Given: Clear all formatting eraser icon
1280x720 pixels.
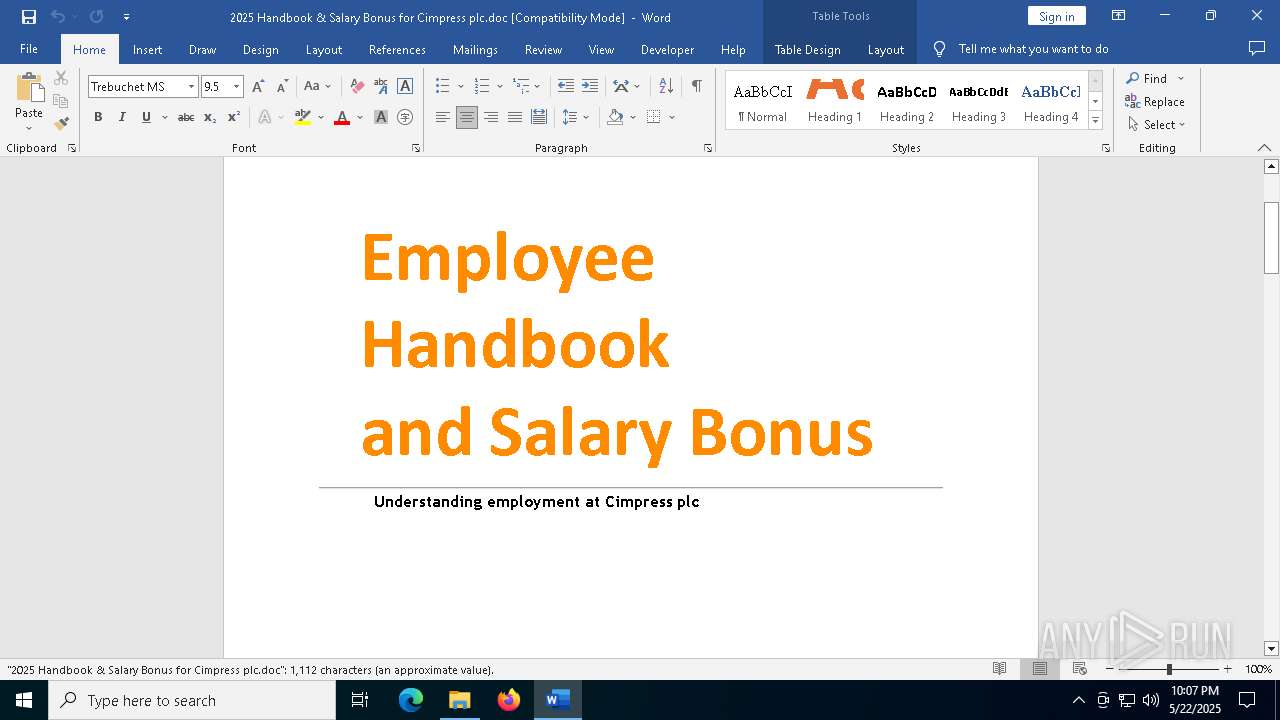Looking at the screenshot, I should tap(357, 86).
